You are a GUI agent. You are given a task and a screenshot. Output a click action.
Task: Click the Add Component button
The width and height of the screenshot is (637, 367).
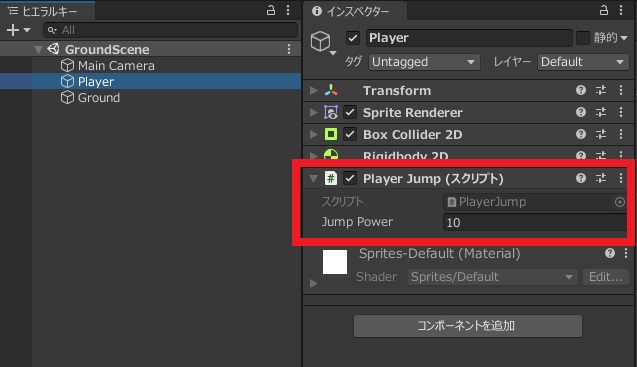468,326
